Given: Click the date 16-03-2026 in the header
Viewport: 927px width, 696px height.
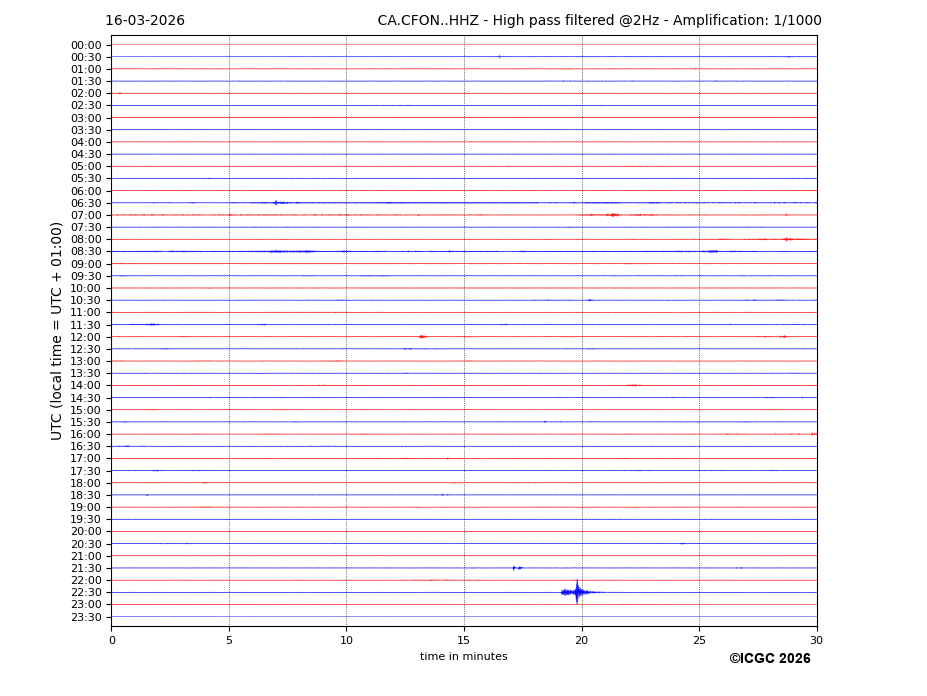Looking at the screenshot, I should coord(145,21).
